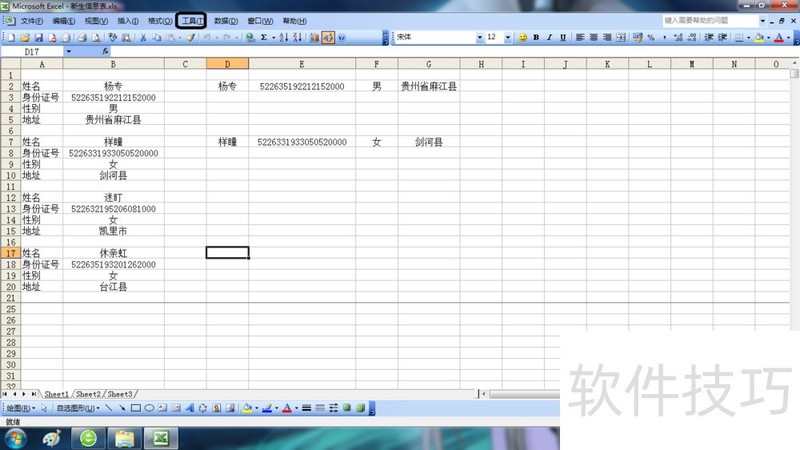Toggle the highlighted drawing toolbar button
Viewport: 800px width, 450px height.
coord(328,37)
